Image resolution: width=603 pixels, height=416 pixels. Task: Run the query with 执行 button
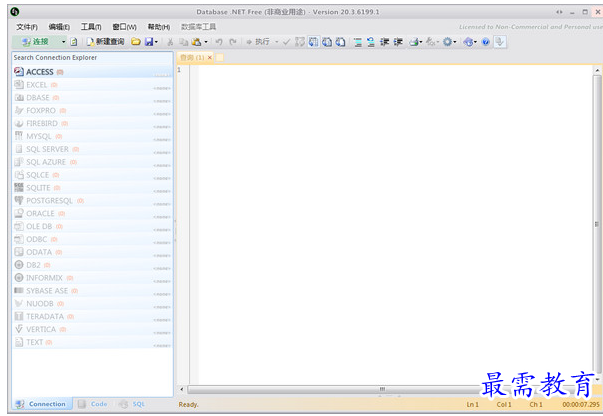point(258,42)
